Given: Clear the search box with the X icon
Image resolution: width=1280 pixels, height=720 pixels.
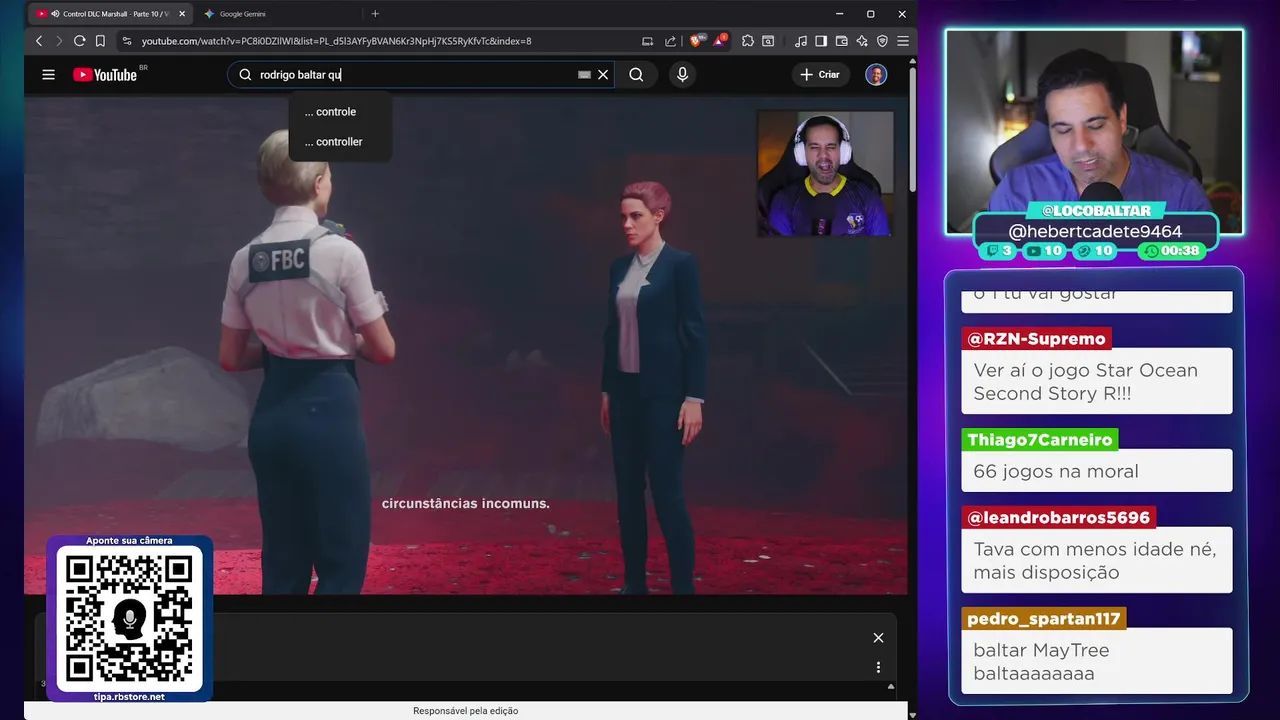Looking at the screenshot, I should pos(603,75).
